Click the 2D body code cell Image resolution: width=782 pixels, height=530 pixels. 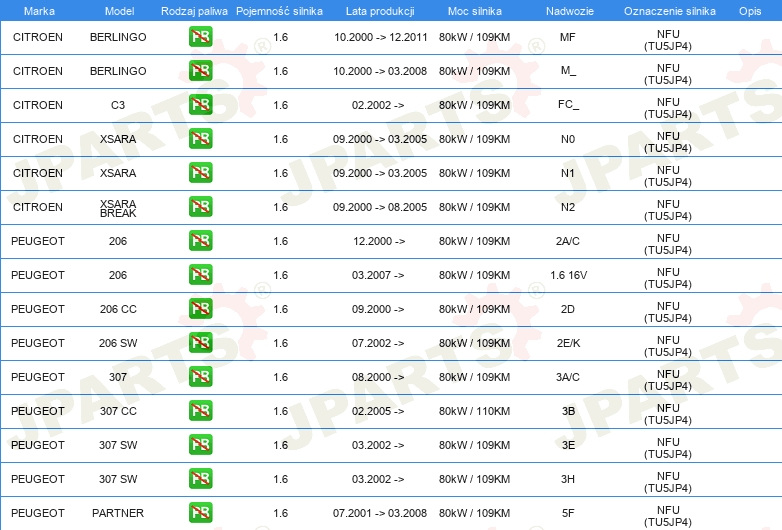pos(568,309)
